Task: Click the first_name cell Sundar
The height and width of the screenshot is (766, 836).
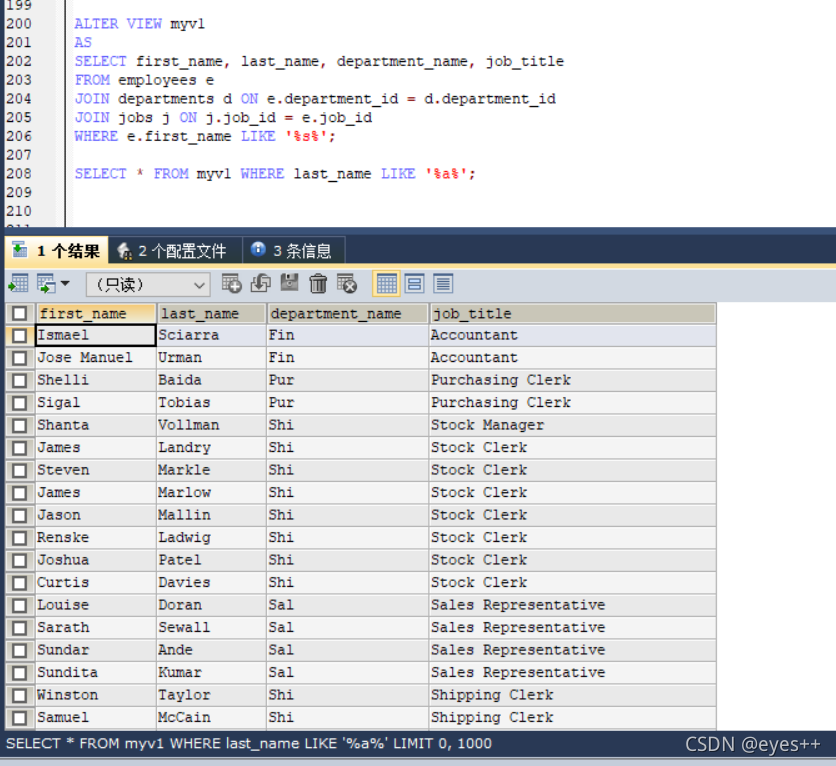Action: (95, 650)
